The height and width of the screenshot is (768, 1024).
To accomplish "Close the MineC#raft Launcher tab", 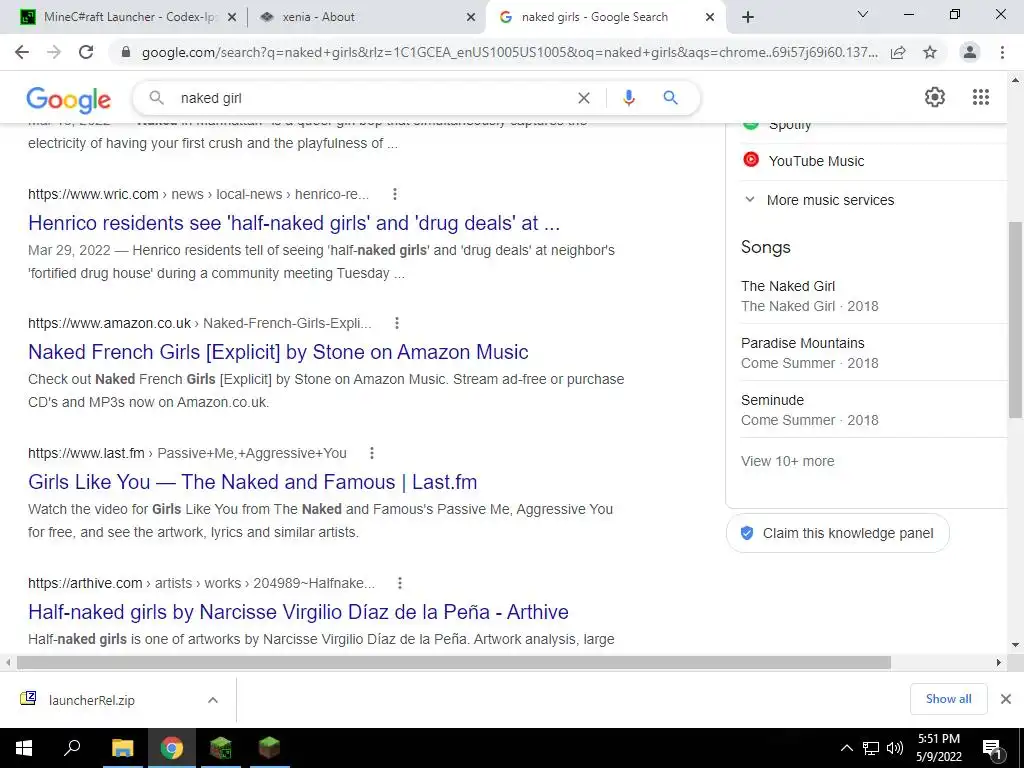I will pyautogui.click(x=232, y=18).
